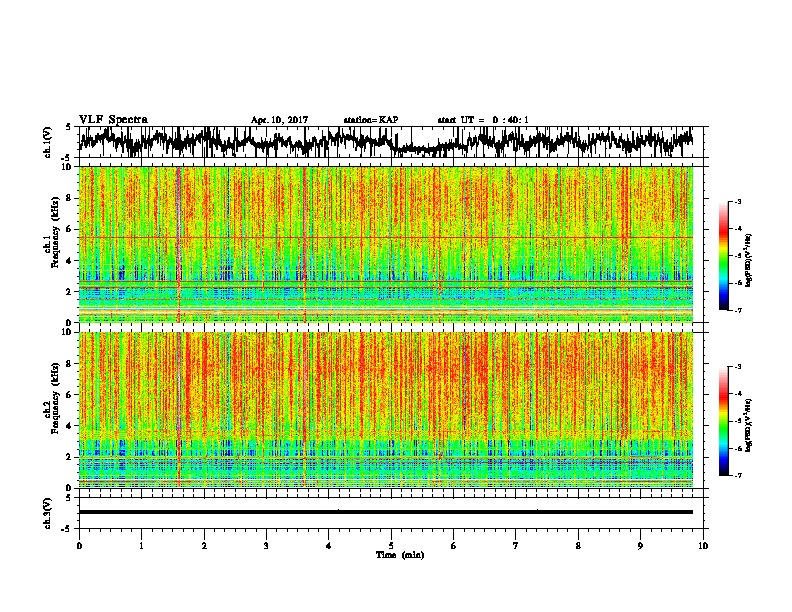Click the "0" tick on the time axis

coord(79,546)
